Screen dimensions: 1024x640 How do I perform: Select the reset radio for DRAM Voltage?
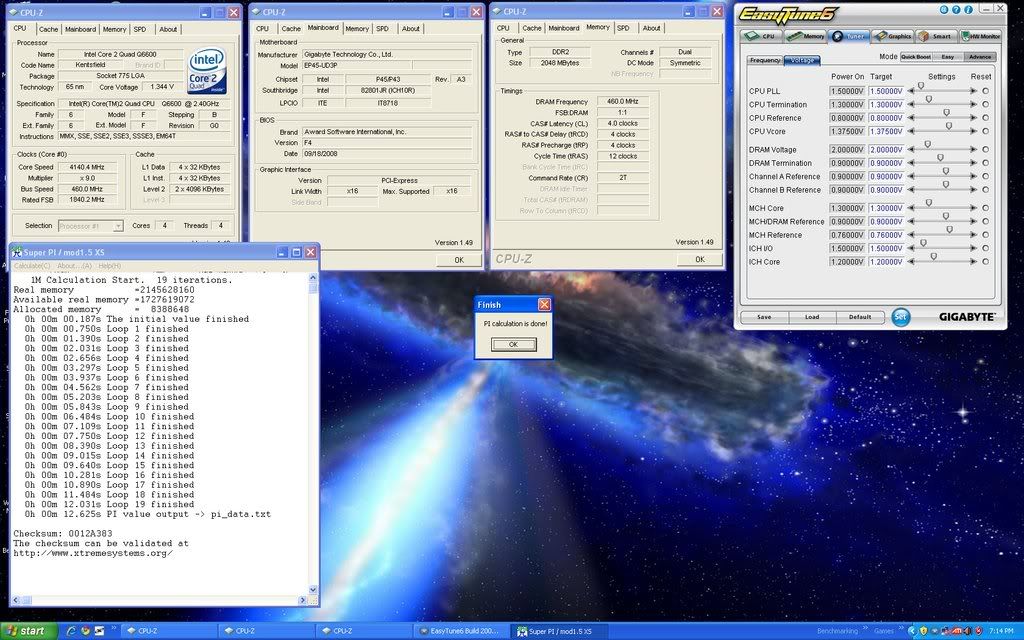[985, 150]
